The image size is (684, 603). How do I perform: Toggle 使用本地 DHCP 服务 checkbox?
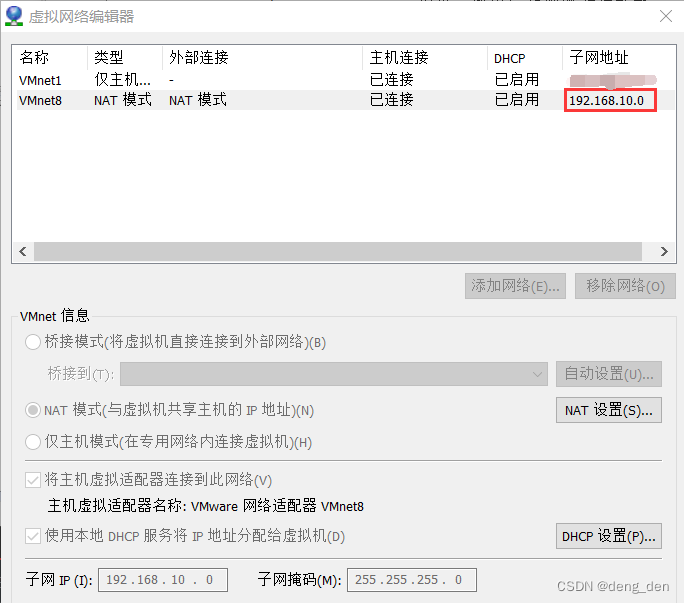(x=33, y=536)
